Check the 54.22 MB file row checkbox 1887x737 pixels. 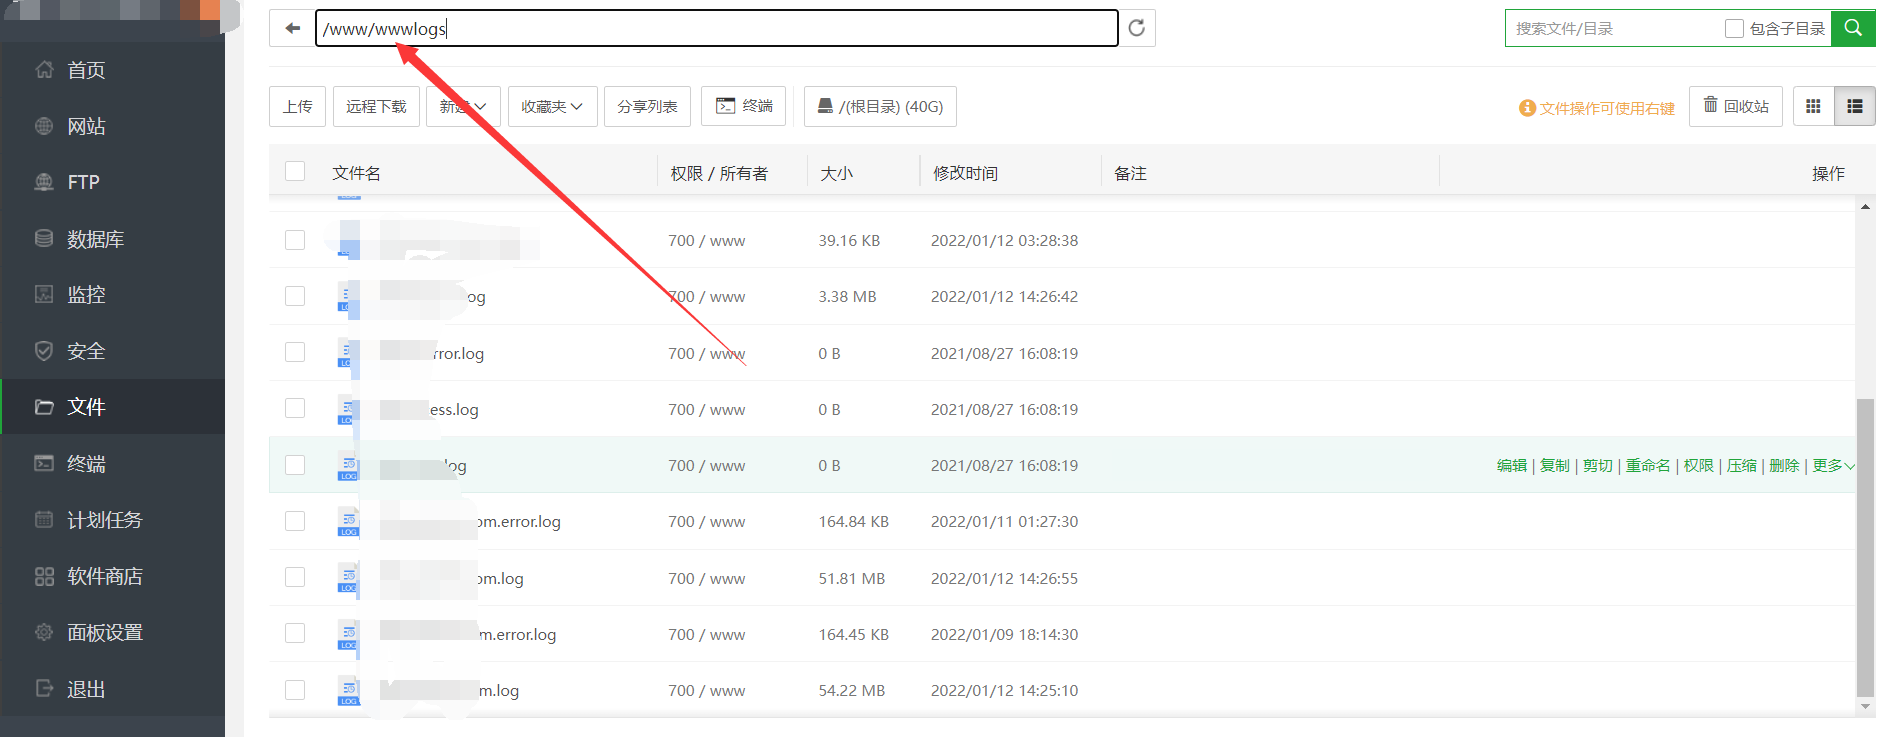coord(295,690)
